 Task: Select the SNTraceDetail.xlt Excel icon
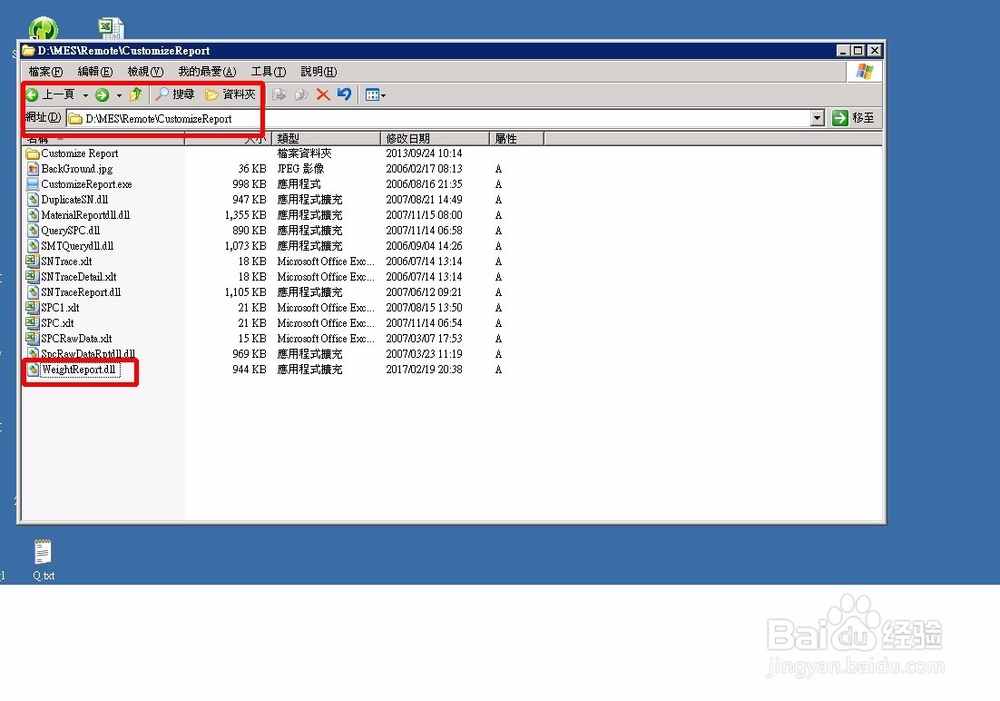tap(32, 276)
